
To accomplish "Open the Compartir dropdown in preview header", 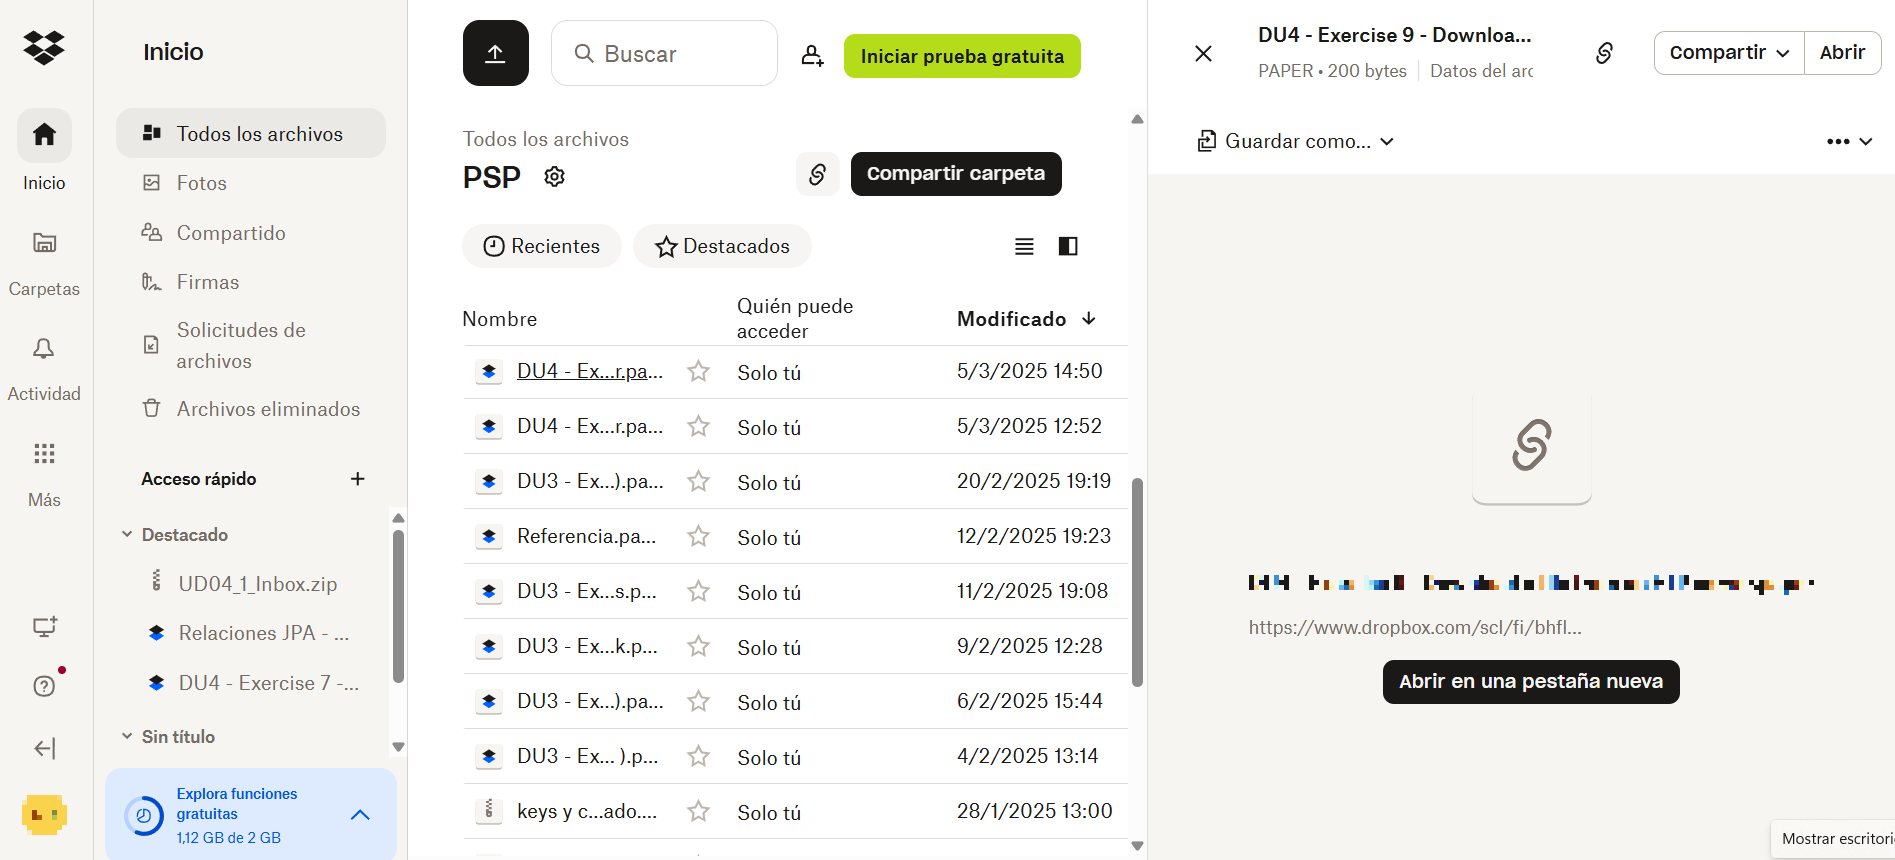I will (x=1728, y=53).
